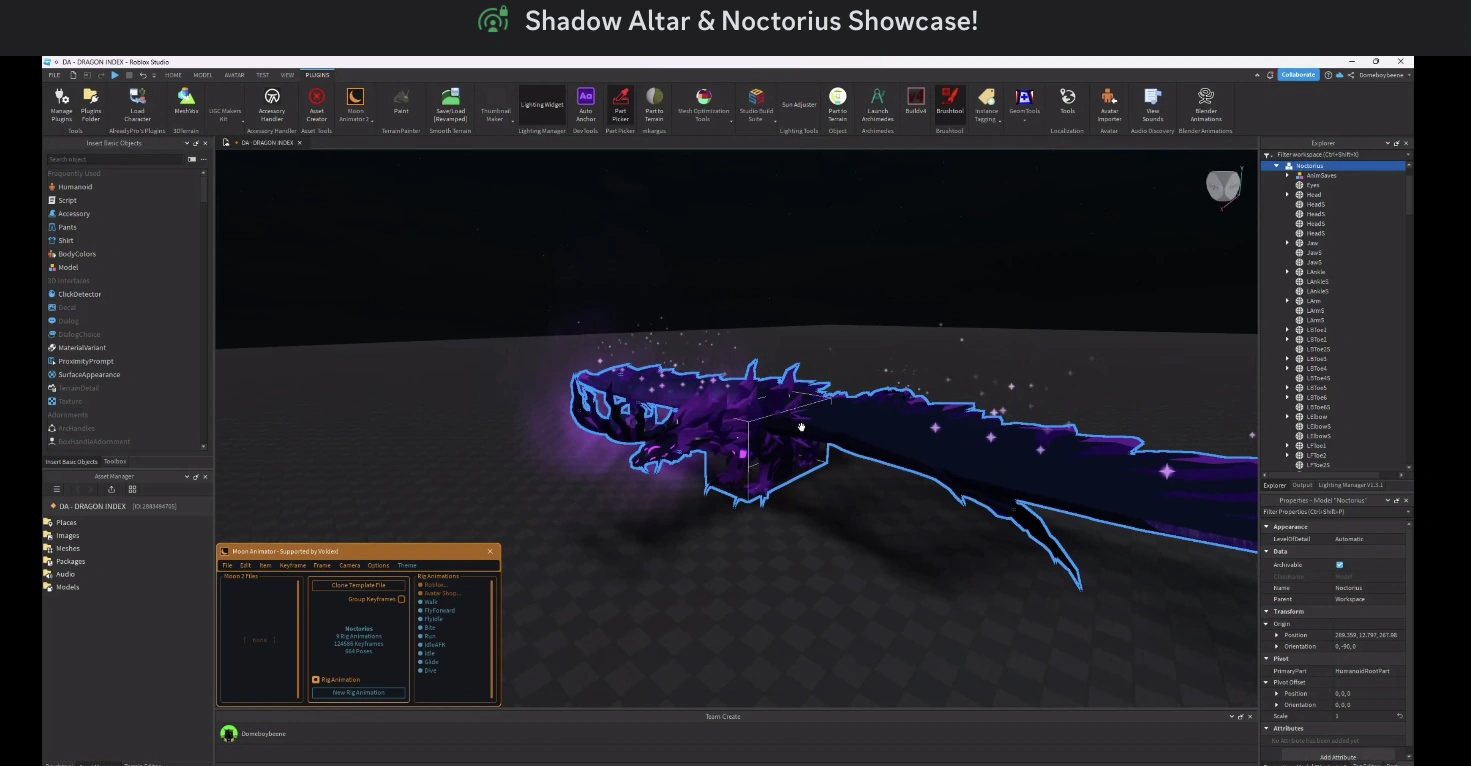Select the Load Character plugin
The width and height of the screenshot is (1471, 766).
pos(137,104)
